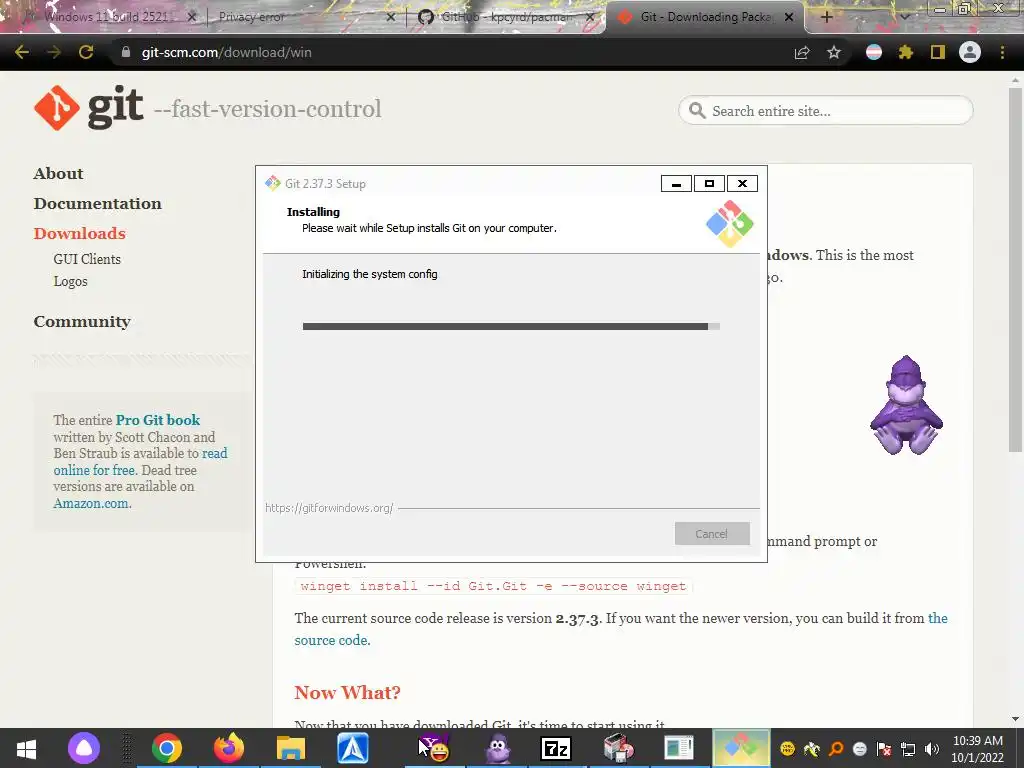Go to the Downloads section link
Viewport: 1024px width, 768px height.
[x=80, y=233]
